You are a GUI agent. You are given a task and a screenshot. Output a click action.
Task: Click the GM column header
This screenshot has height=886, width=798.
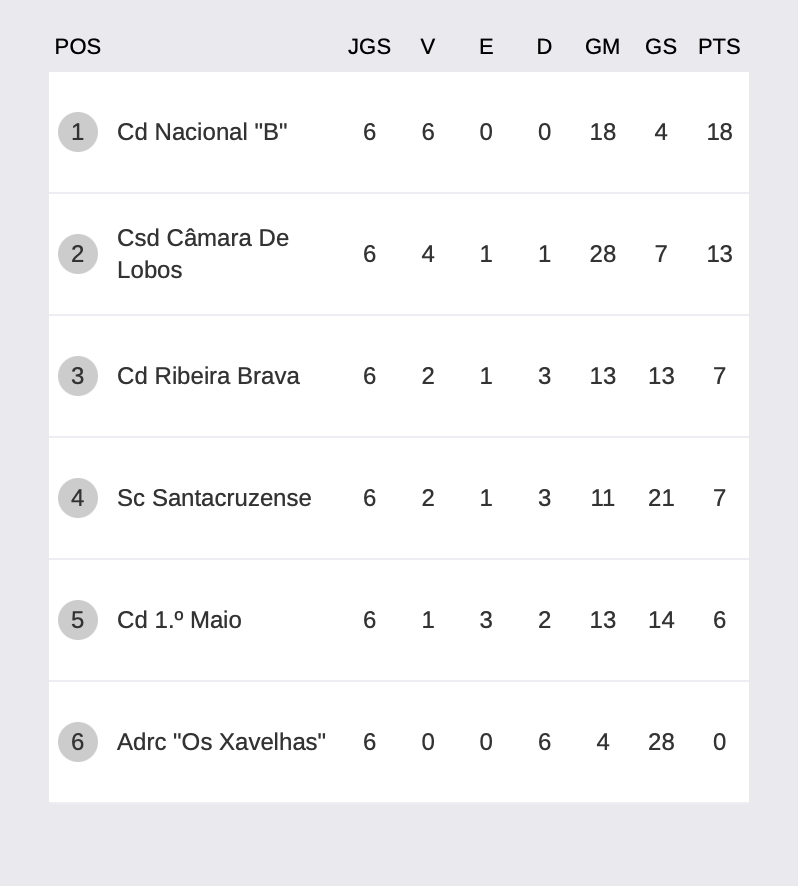tap(602, 47)
